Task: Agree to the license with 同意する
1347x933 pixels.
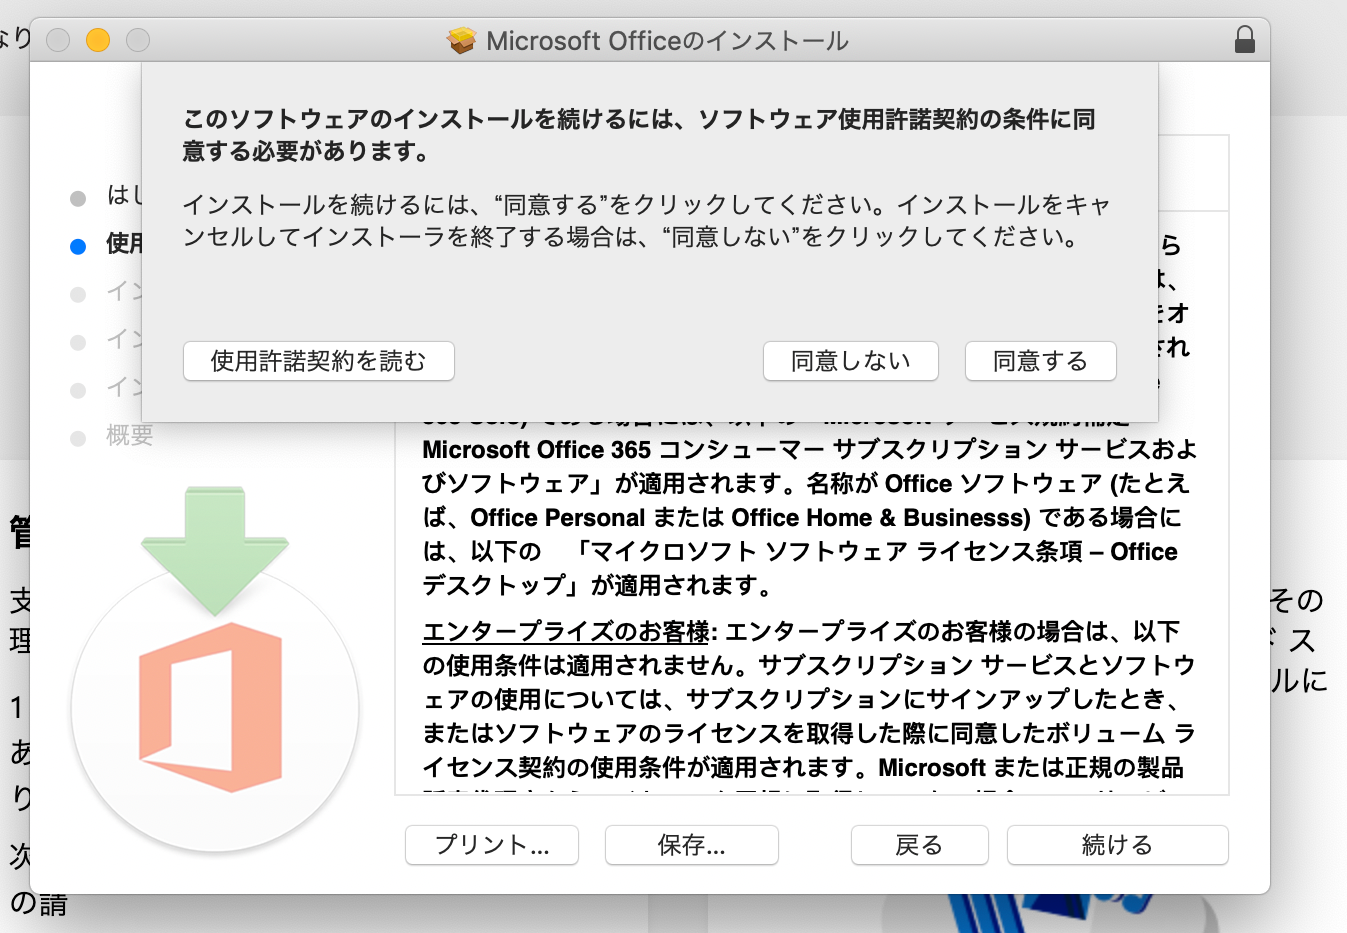Action: coord(1040,361)
